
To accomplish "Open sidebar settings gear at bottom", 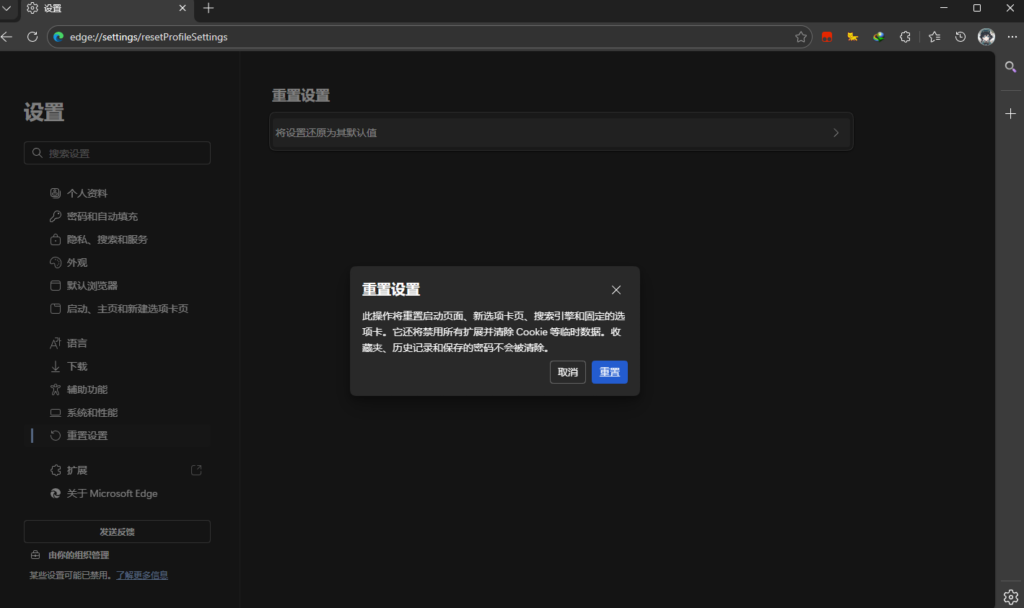I will coord(1010,597).
